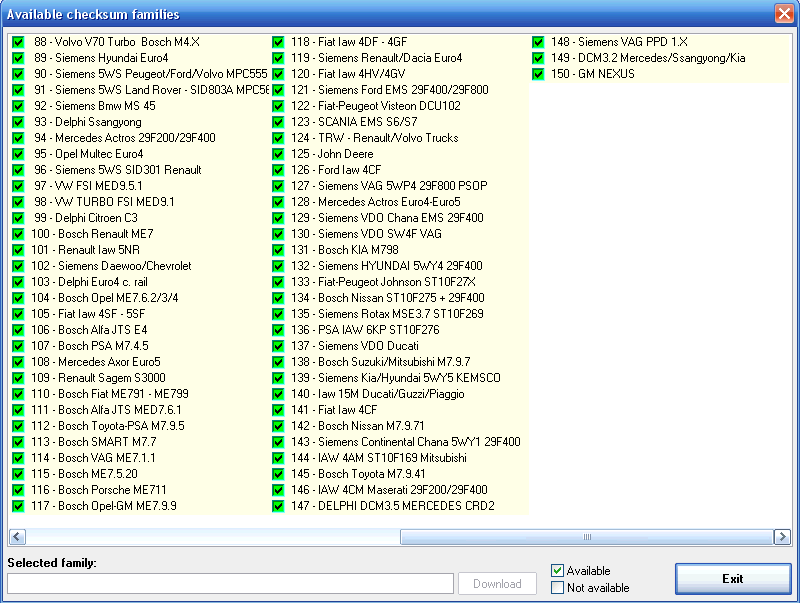Uncheck 150 - GM NEXUS checkbox
Screen dimensions: 800x603
click(x=538, y=74)
